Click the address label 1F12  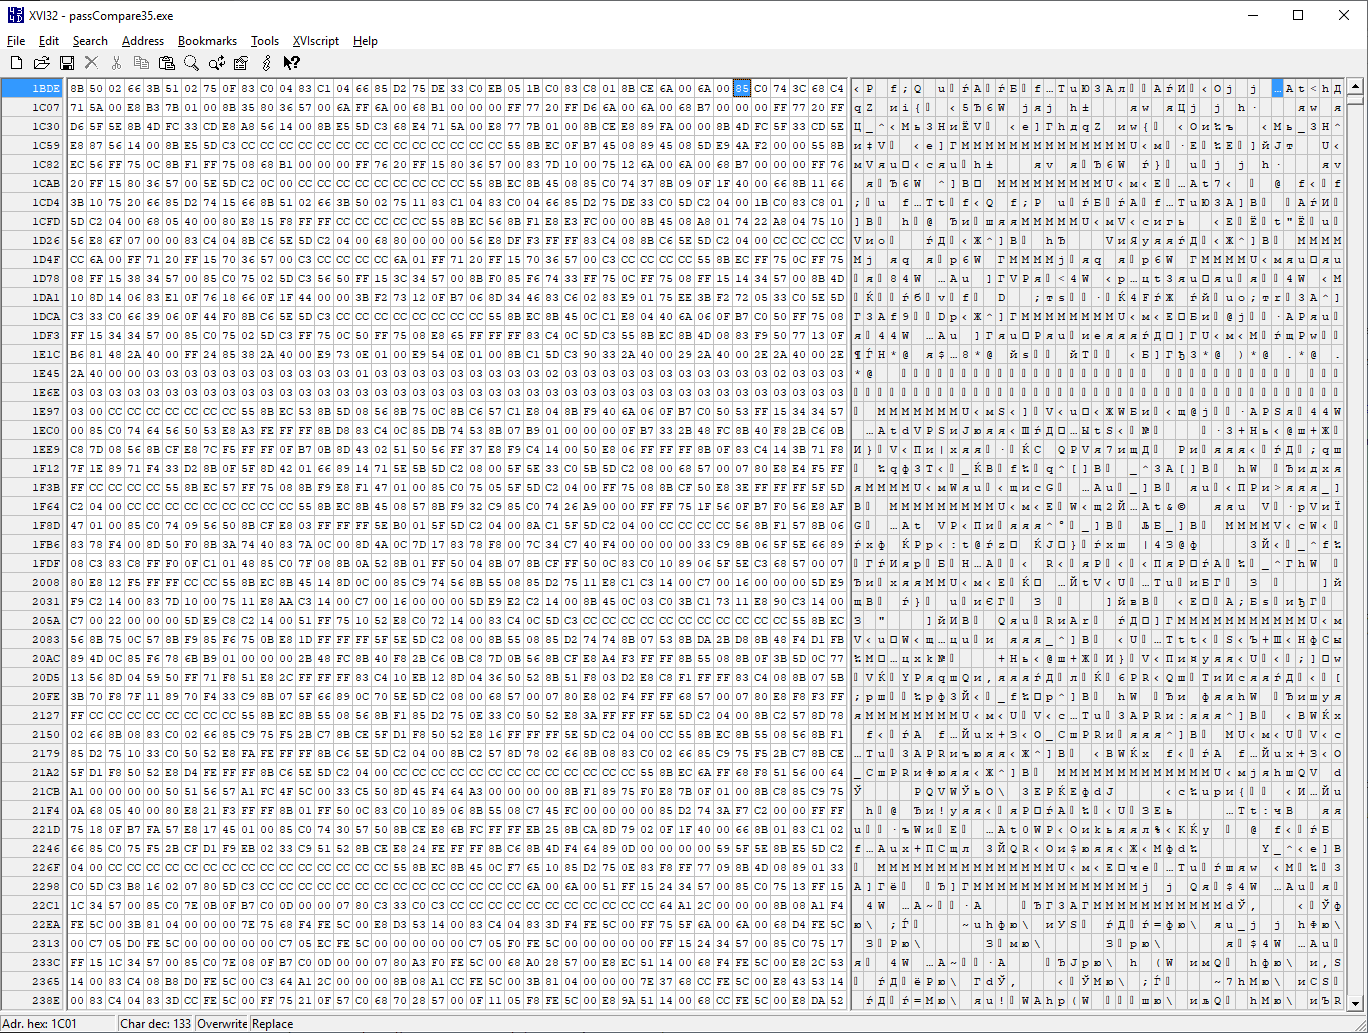click(46, 468)
